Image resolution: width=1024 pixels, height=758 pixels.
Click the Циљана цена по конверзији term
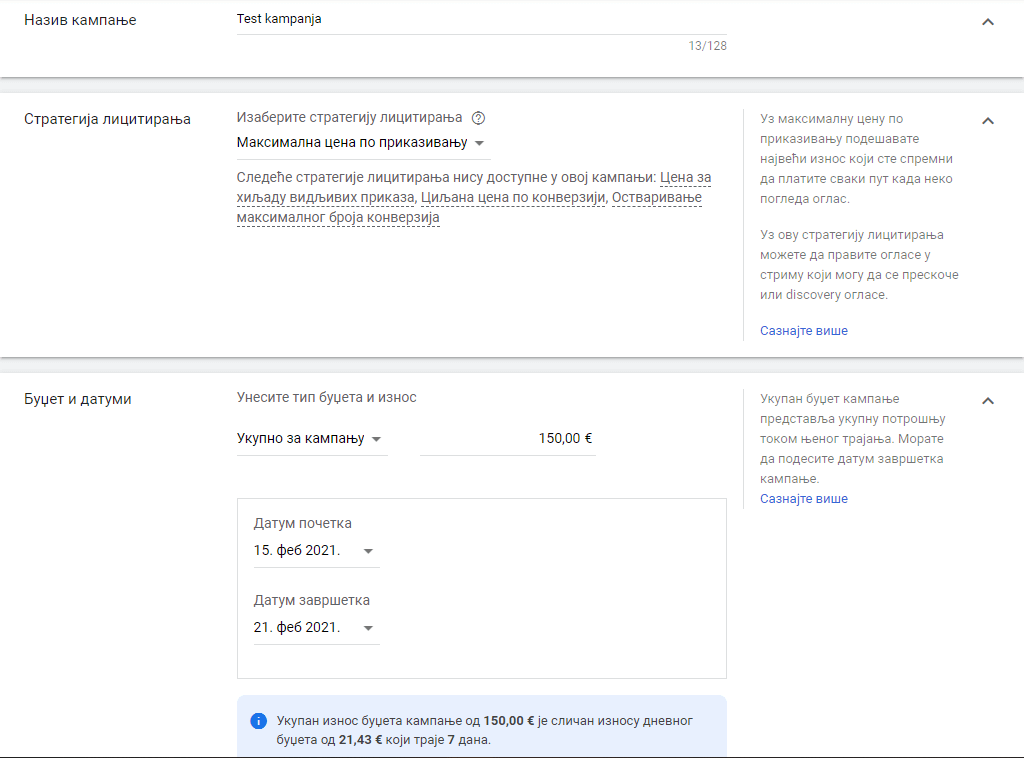(513, 197)
